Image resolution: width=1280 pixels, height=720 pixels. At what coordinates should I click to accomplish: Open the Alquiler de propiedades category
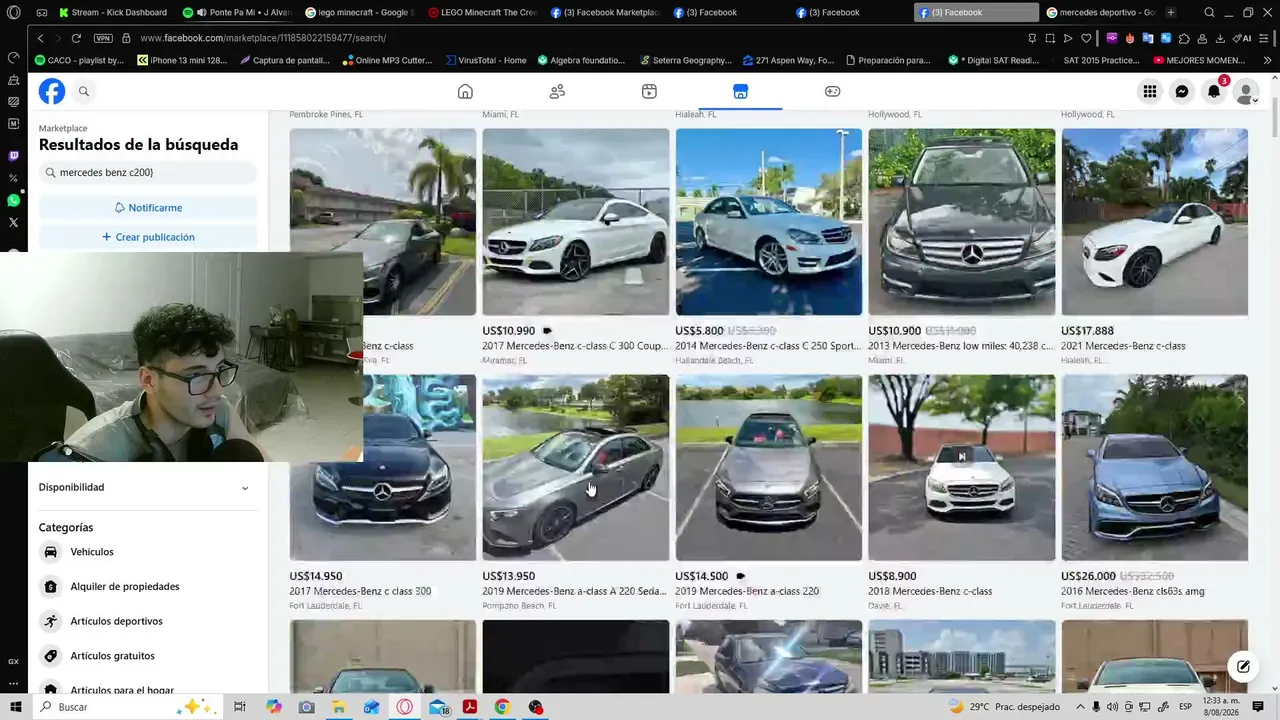pos(147,586)
